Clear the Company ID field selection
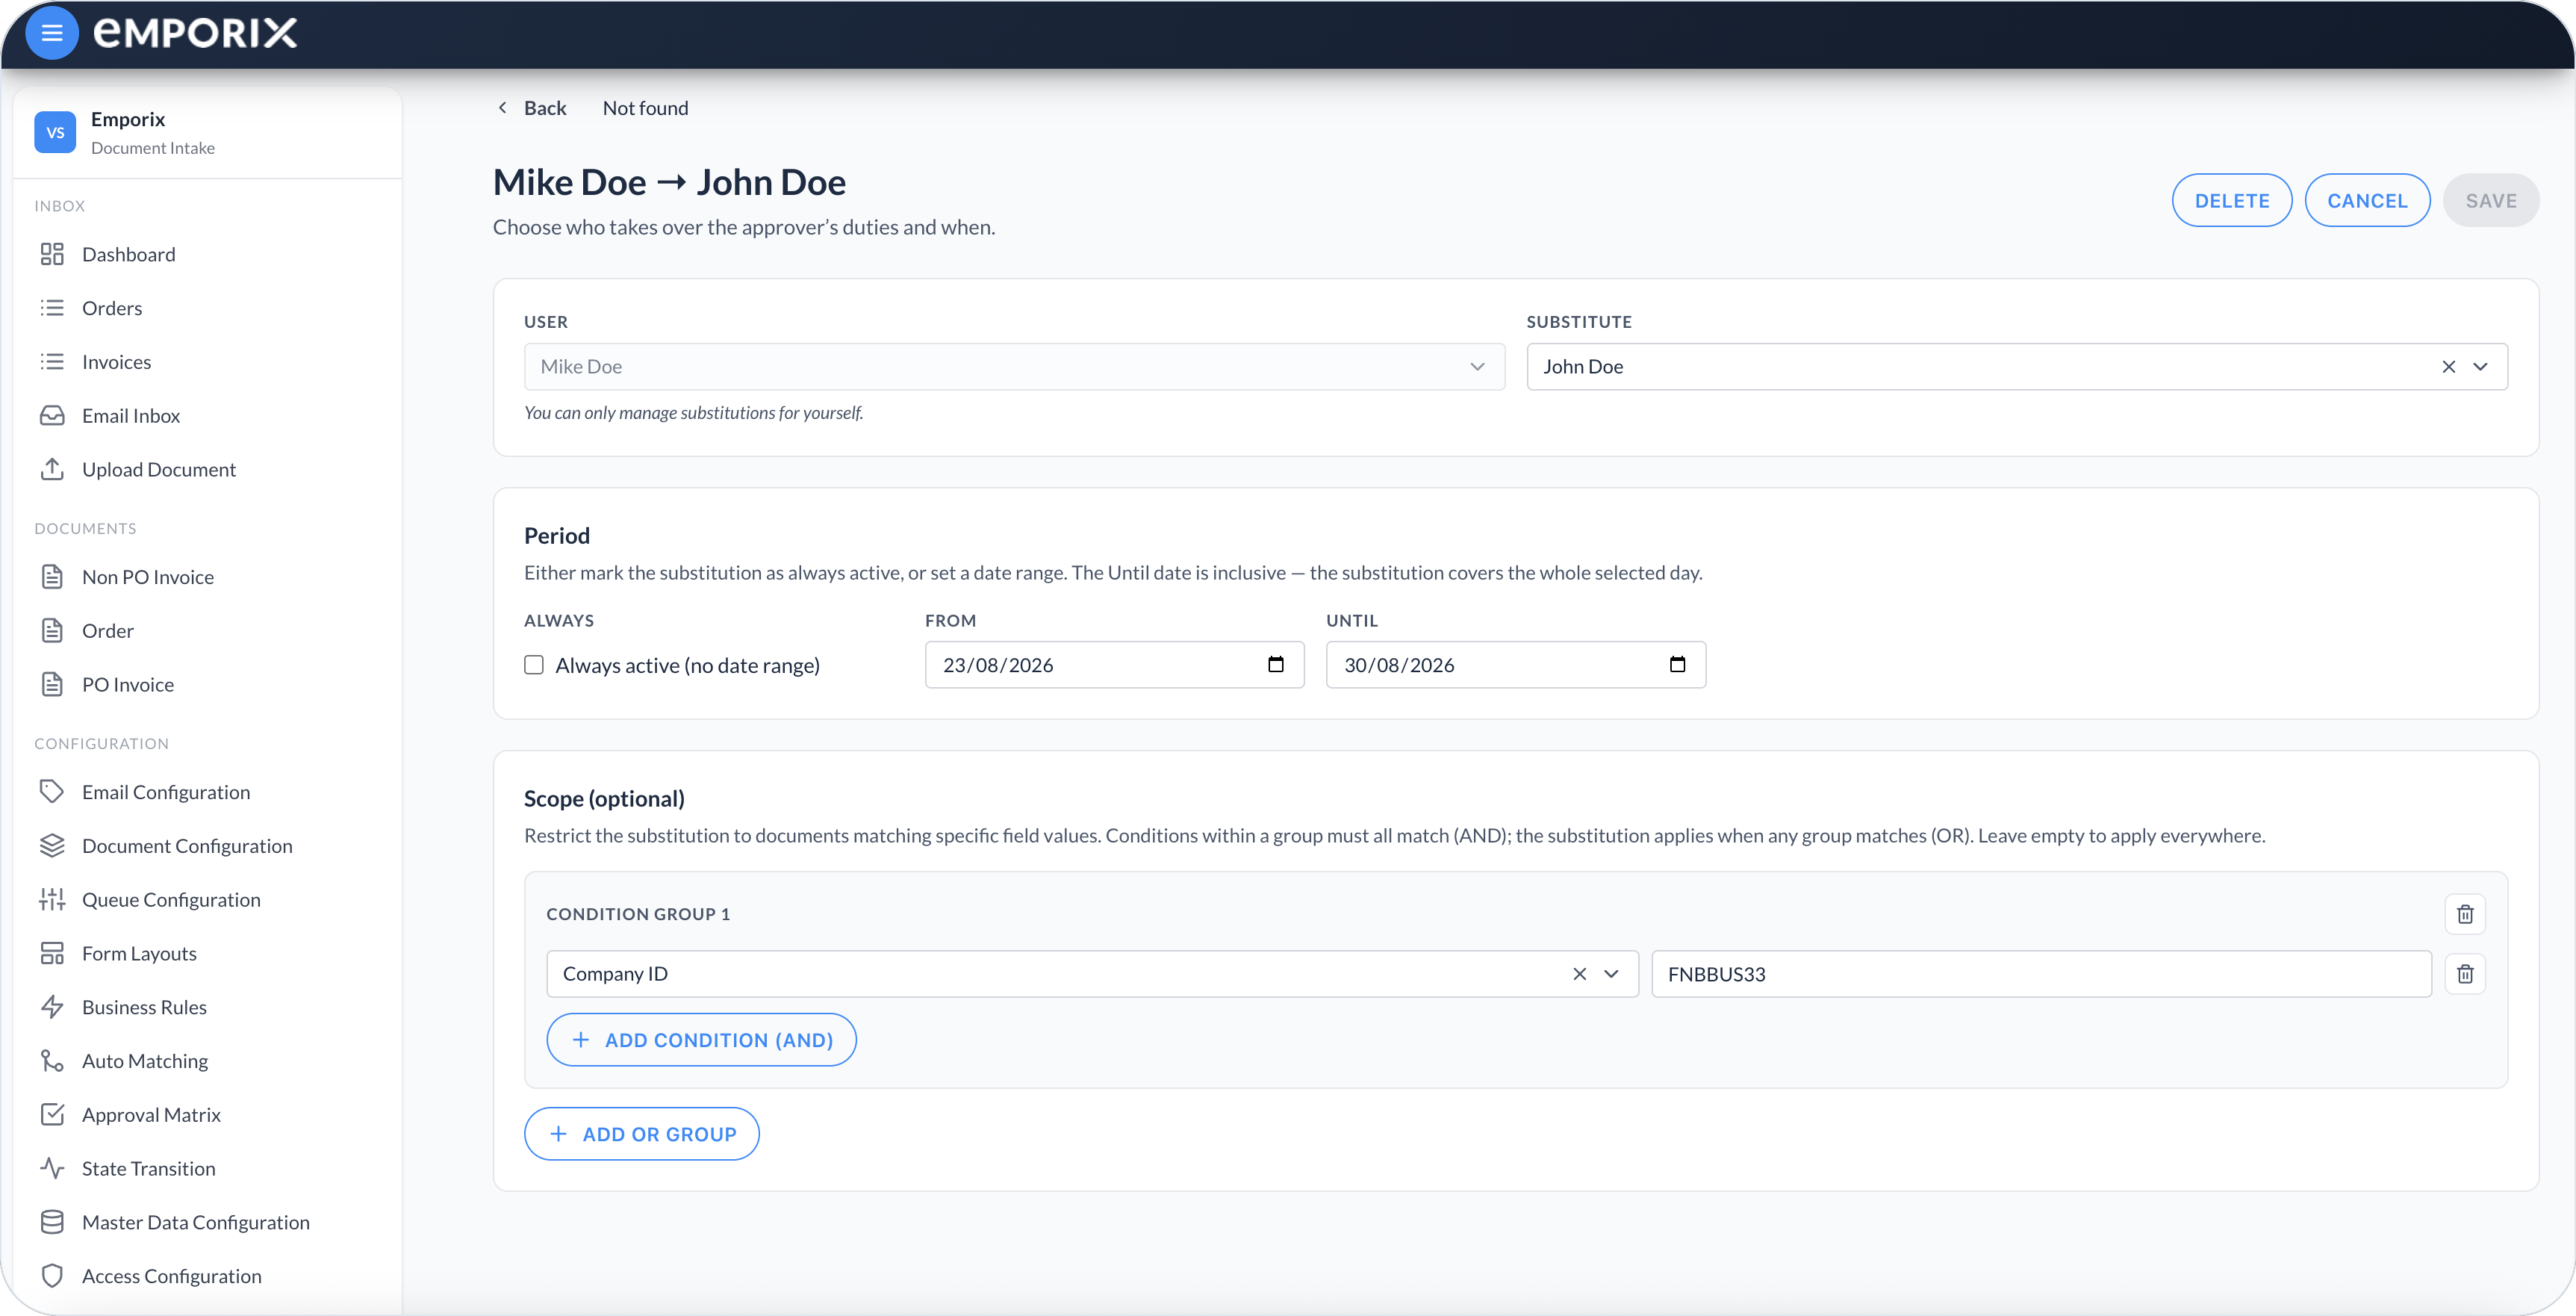 point(1580,974)
